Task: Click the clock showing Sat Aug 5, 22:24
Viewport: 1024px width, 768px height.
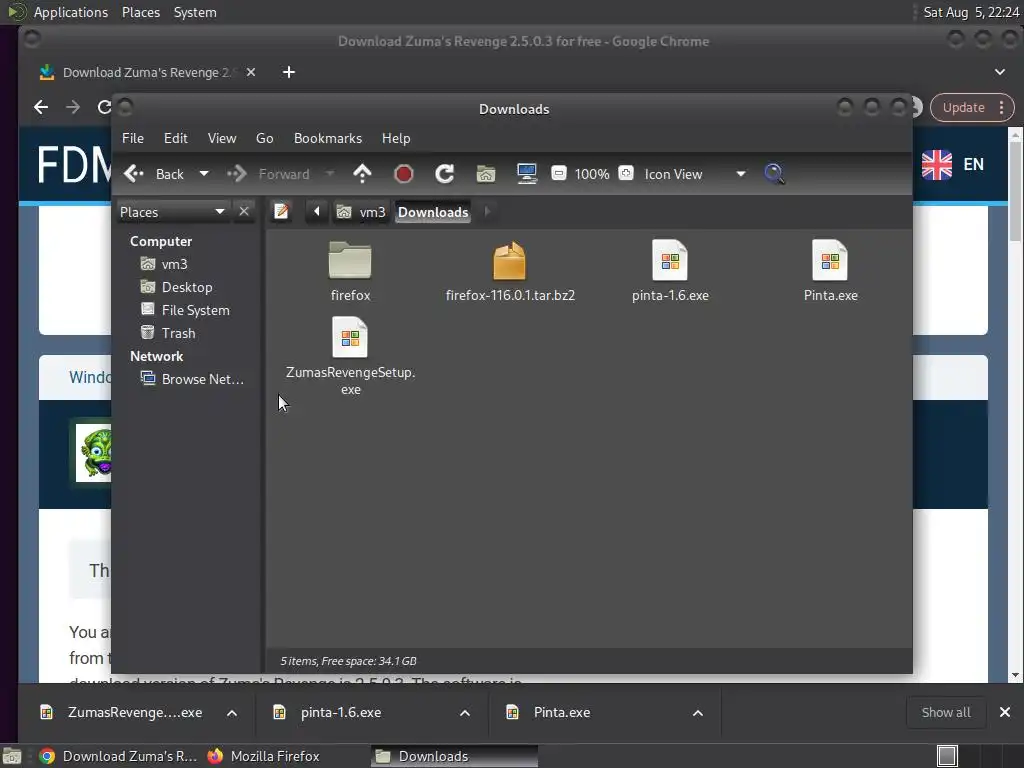Action: pyautogui.click(x=971, y=12)
